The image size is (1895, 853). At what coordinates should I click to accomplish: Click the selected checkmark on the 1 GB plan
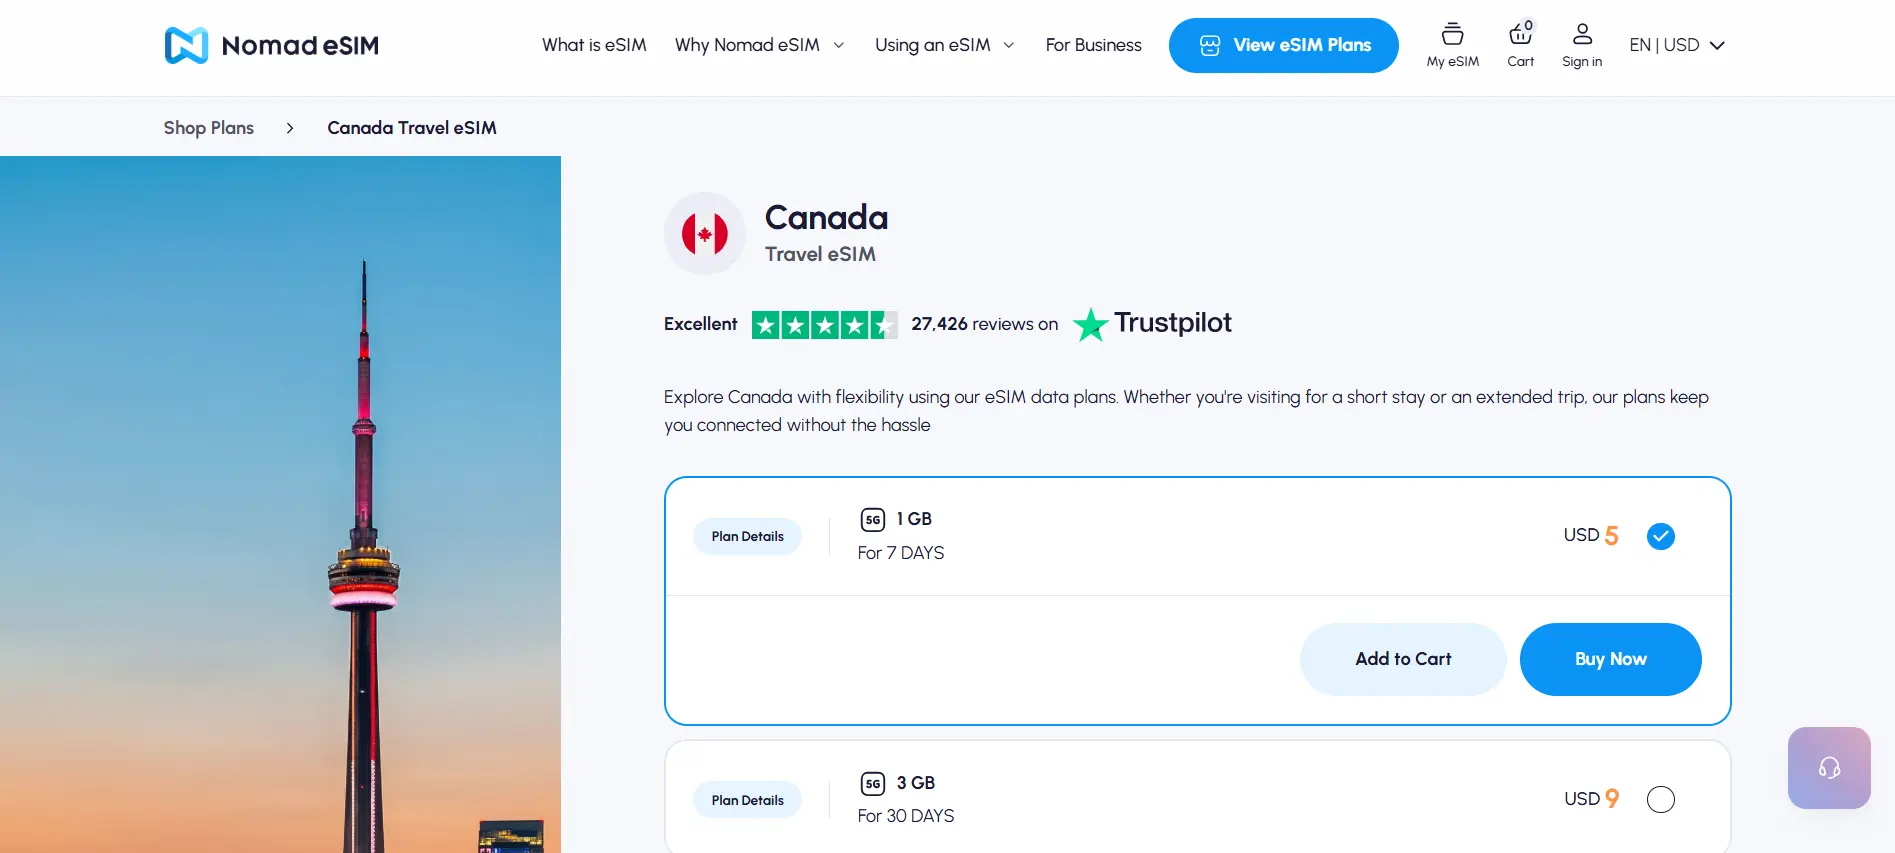click(1660, 536)
